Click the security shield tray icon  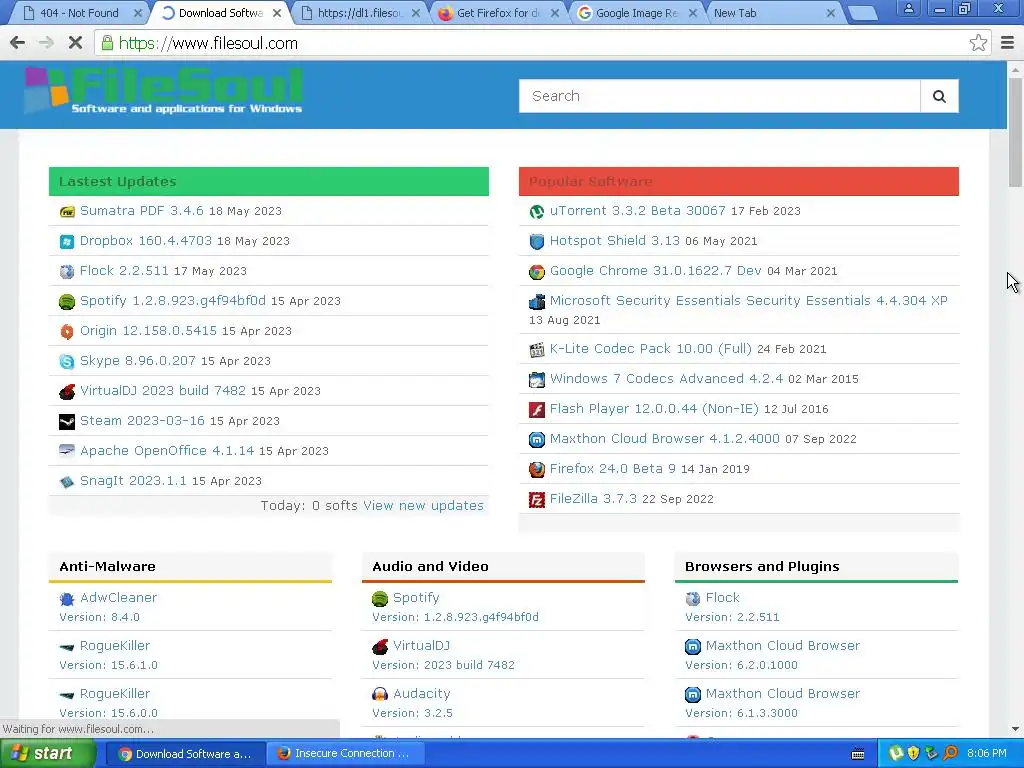[x=913, y=754]
